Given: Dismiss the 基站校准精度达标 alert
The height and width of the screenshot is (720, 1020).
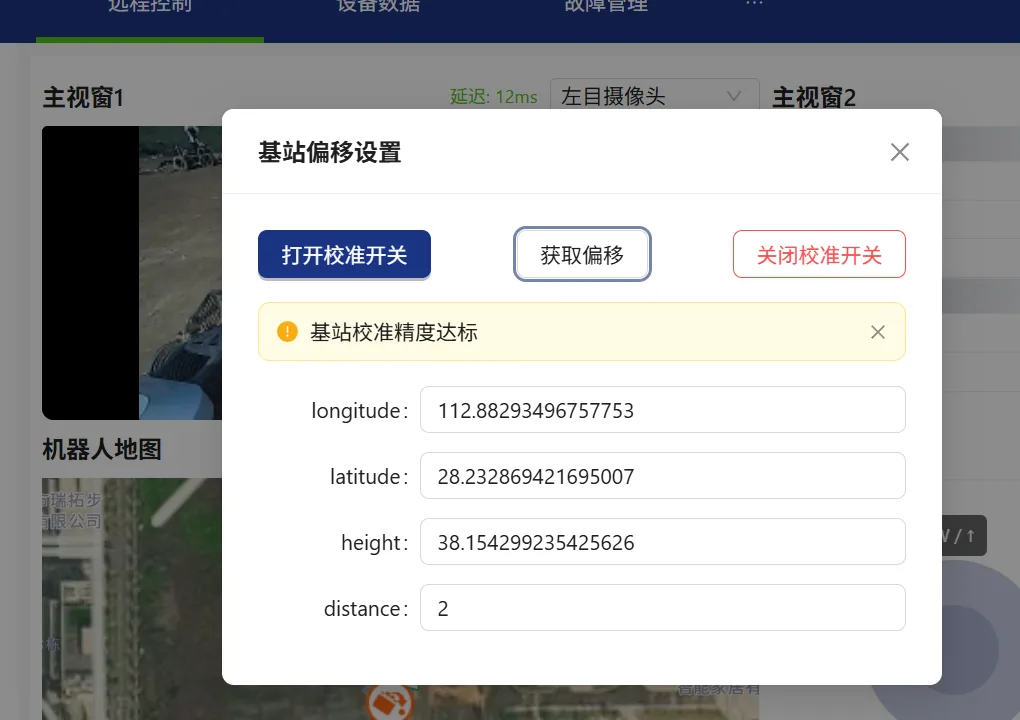Looking at the screenshot, I should [x=878, y=332].
